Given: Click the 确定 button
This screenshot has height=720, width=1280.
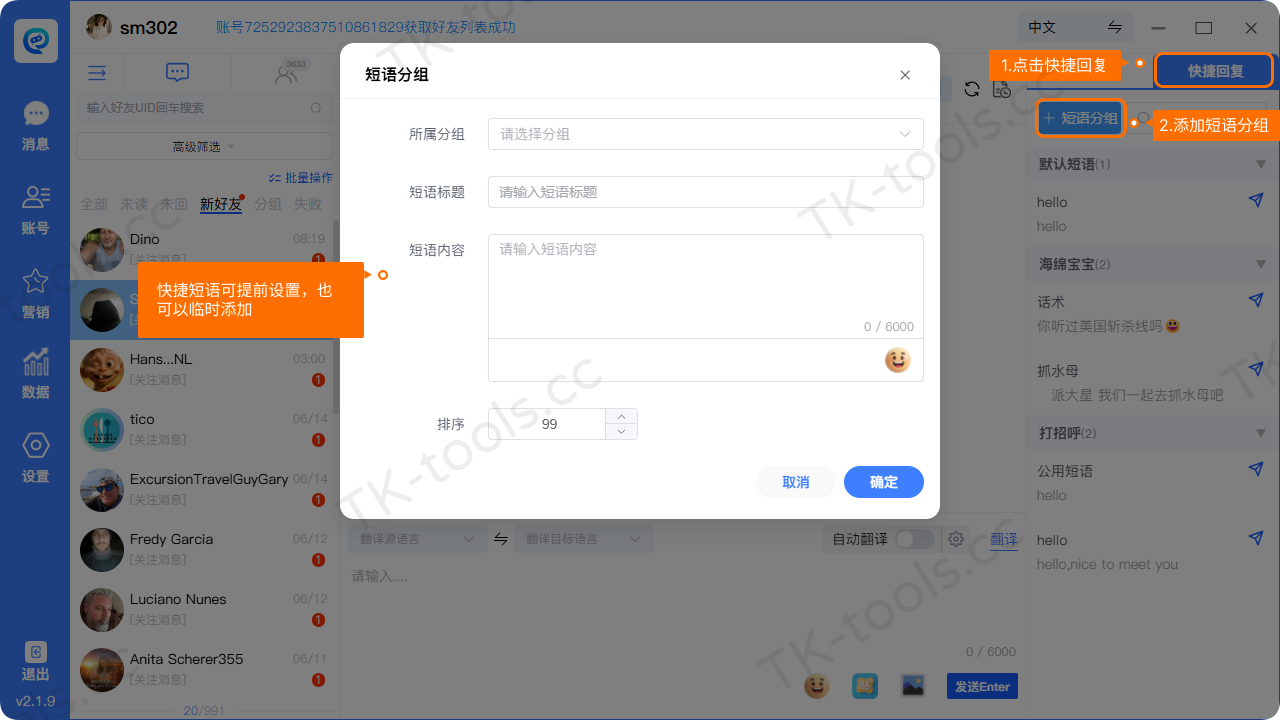Looking at the screenshot, I should click(884, 482).
